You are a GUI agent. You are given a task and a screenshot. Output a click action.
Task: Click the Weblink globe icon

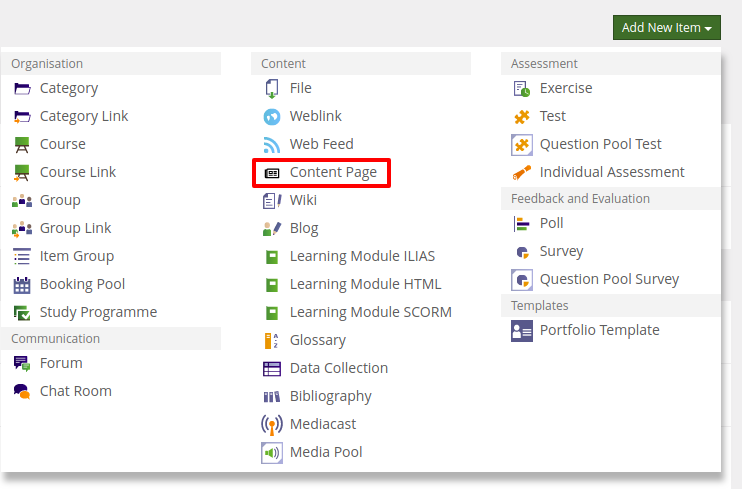(x=272, y=116)
